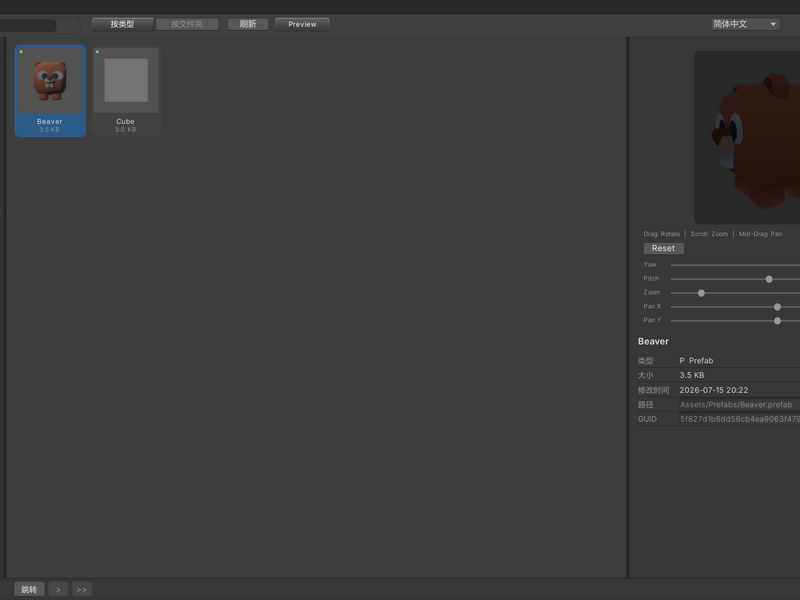Click the 'Cube' label under the thumbnail
The height and width of the screenshot is (600, 800).
126,121
